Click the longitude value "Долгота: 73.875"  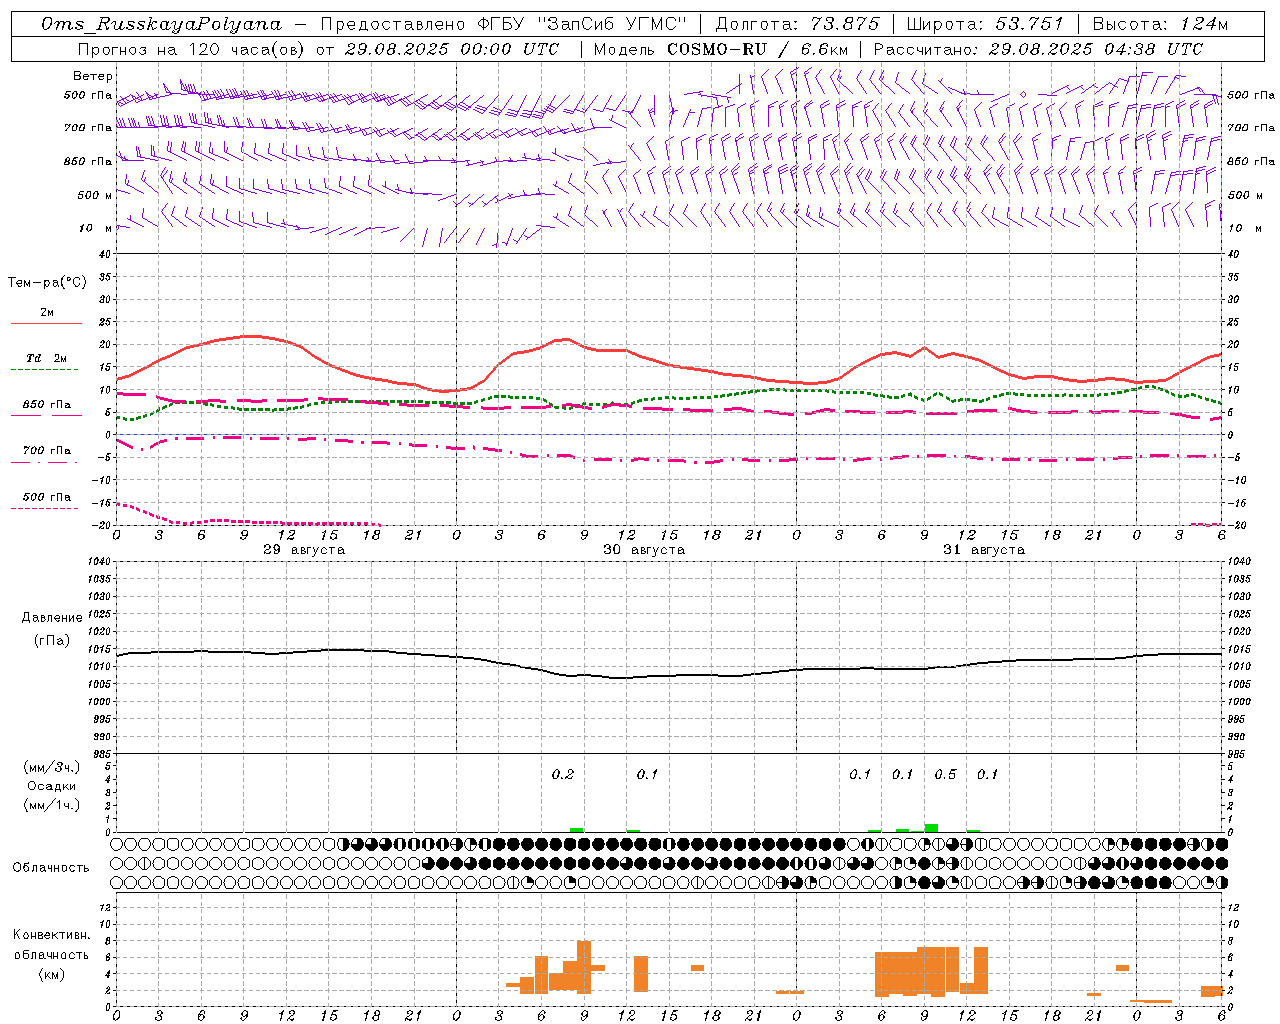pyautogui.click(x=798, y=24)
